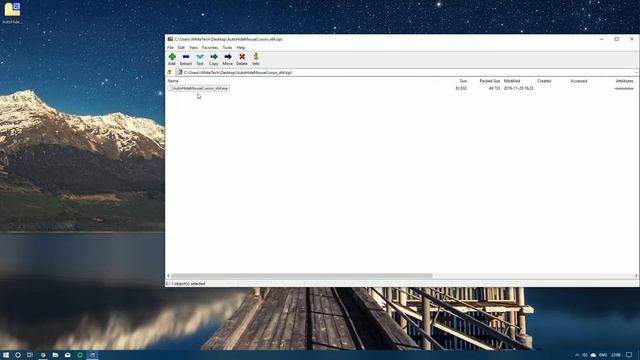This screenshot has width=640, height=360.
Task: Open the green circular app in the taskbar
Action: tap(80, 355)
